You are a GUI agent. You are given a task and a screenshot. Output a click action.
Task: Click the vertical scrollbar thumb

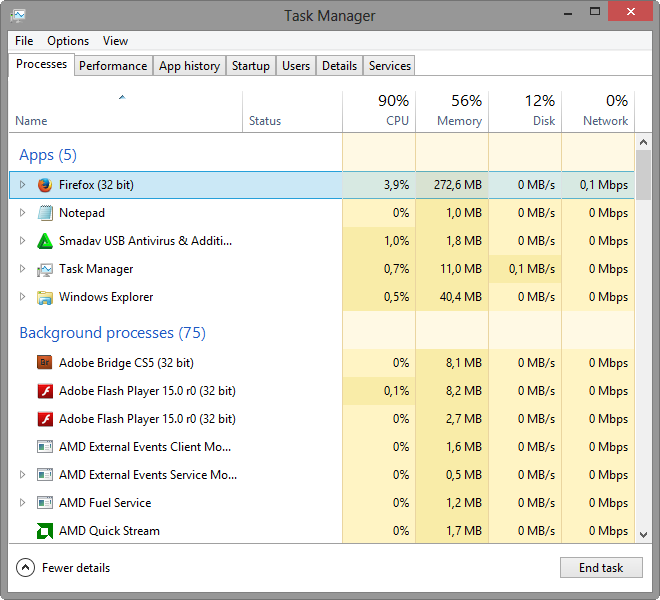643,175
